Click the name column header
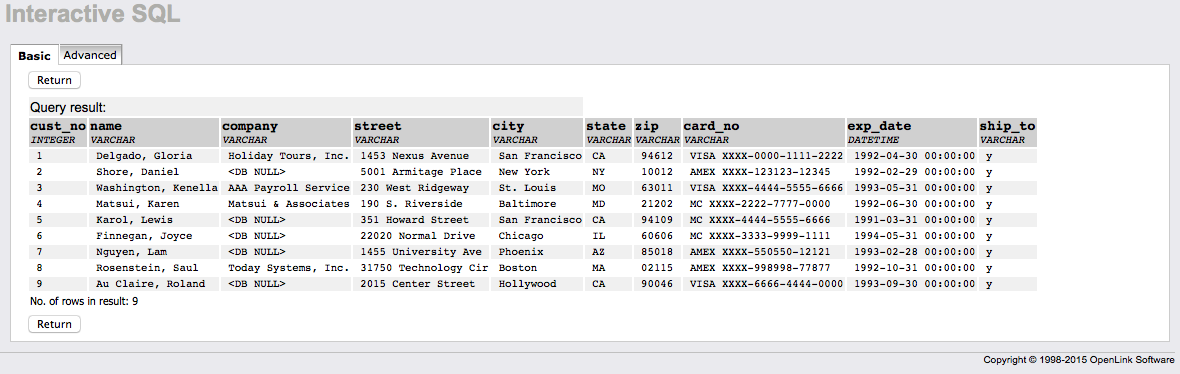 106,126
